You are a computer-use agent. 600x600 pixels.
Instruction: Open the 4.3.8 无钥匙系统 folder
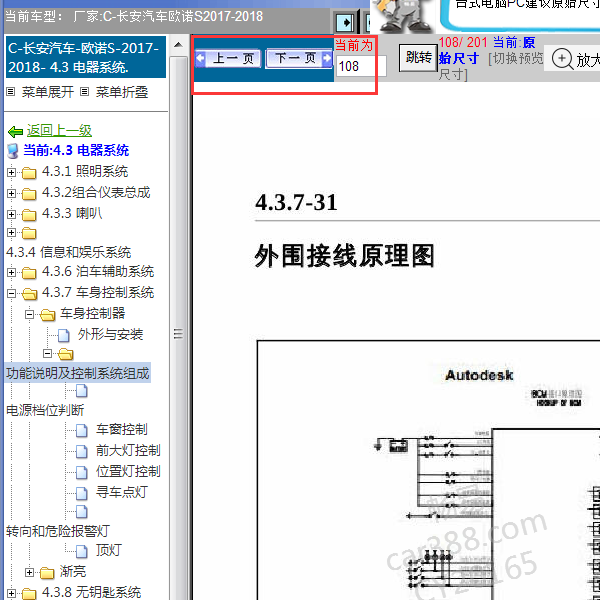click(91, 592)
